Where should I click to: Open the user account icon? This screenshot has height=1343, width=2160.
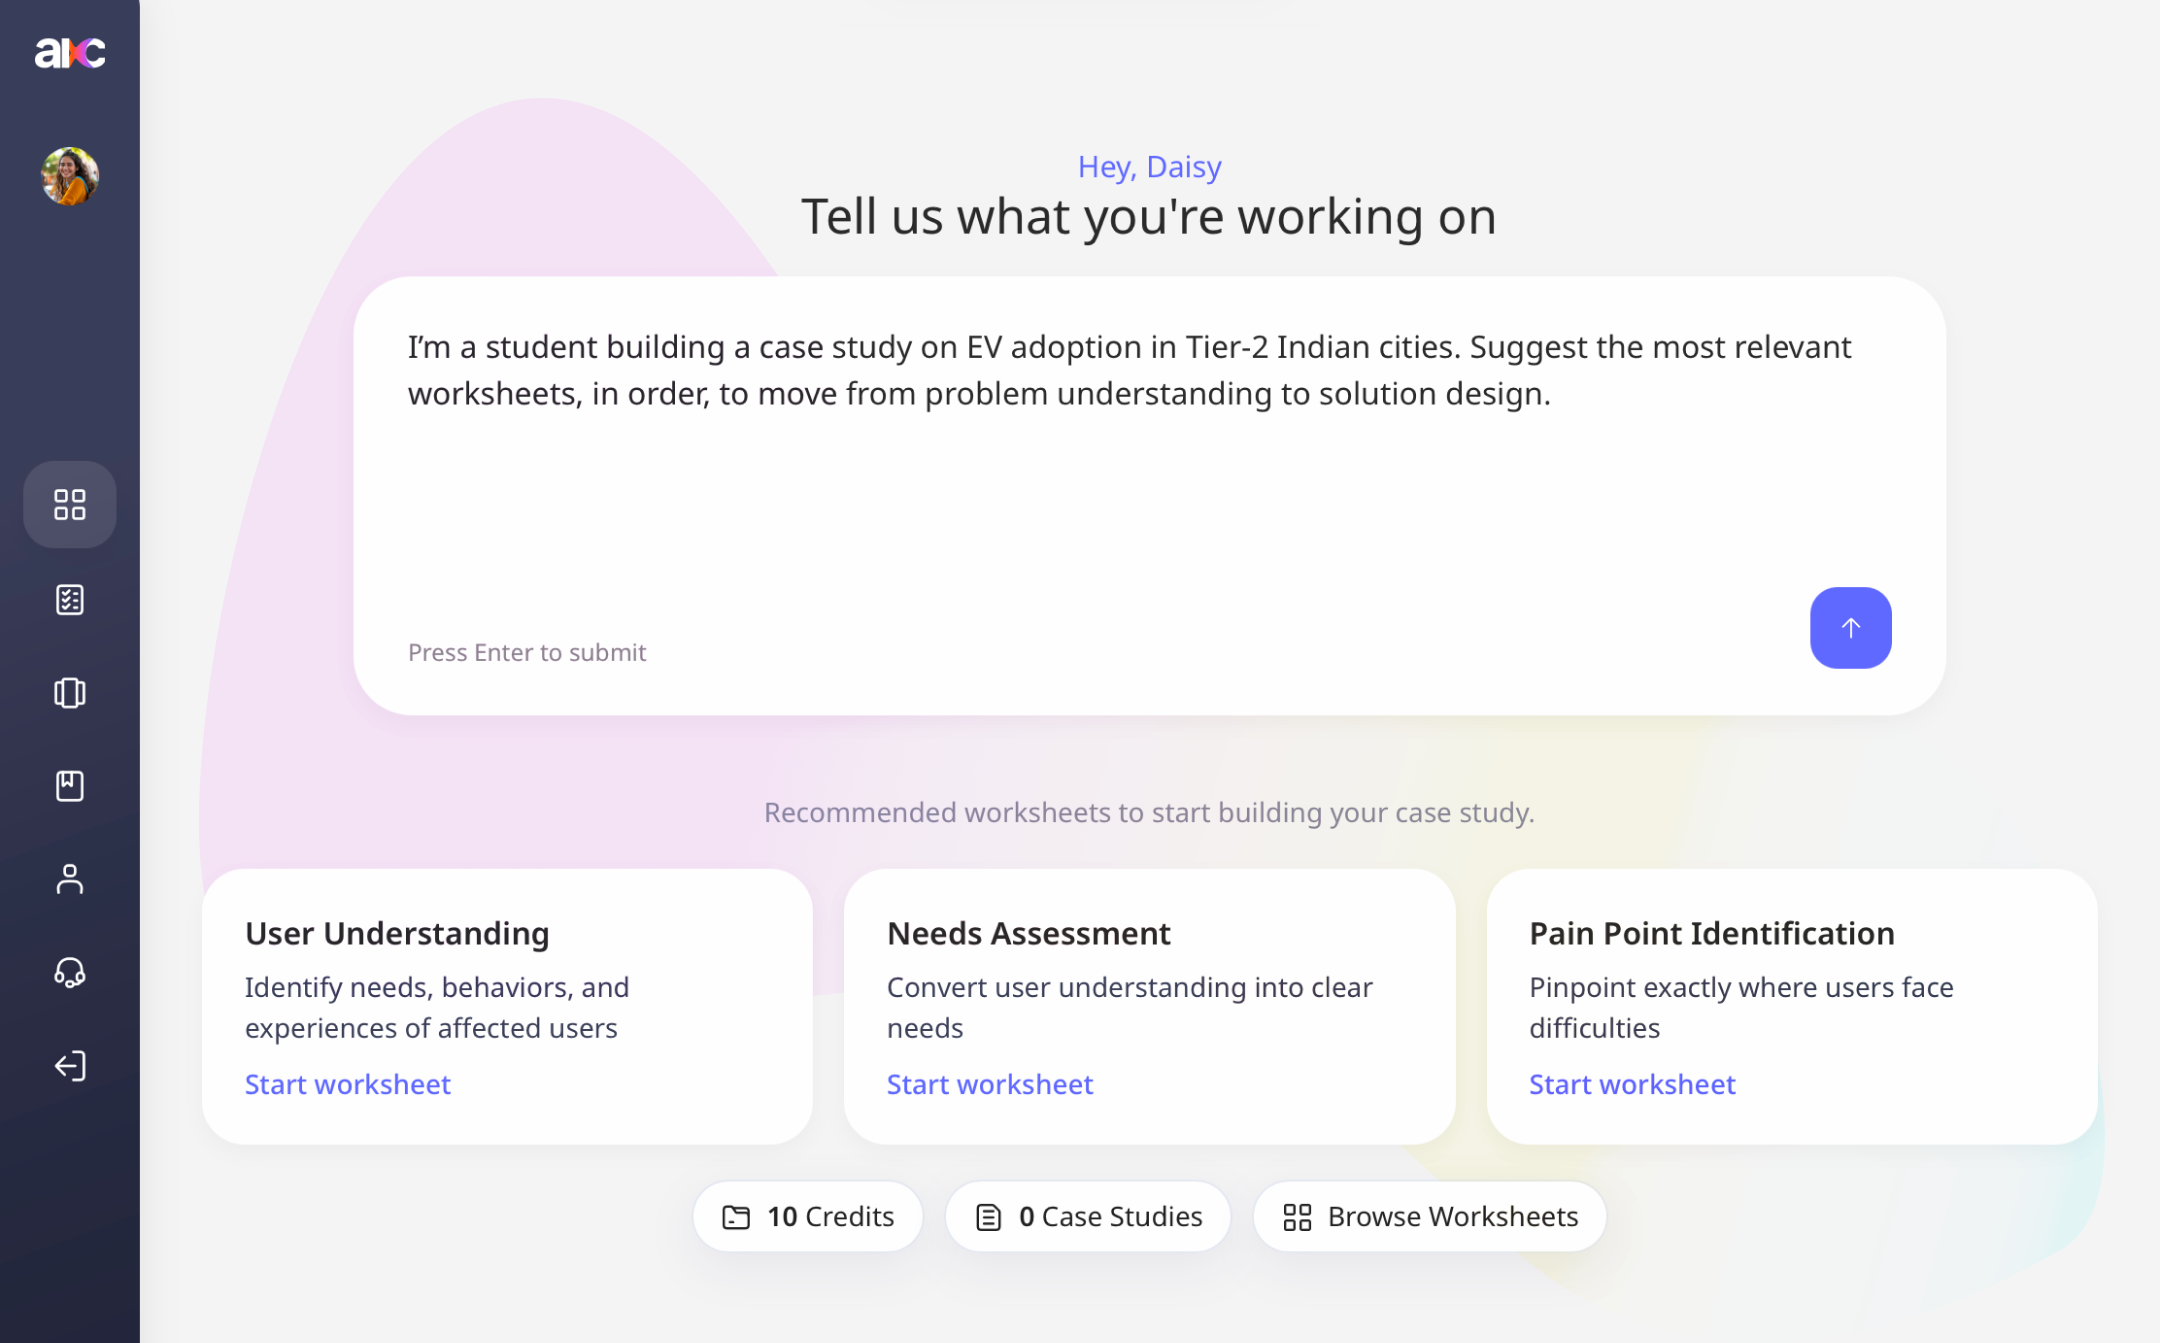pos(70,879)
